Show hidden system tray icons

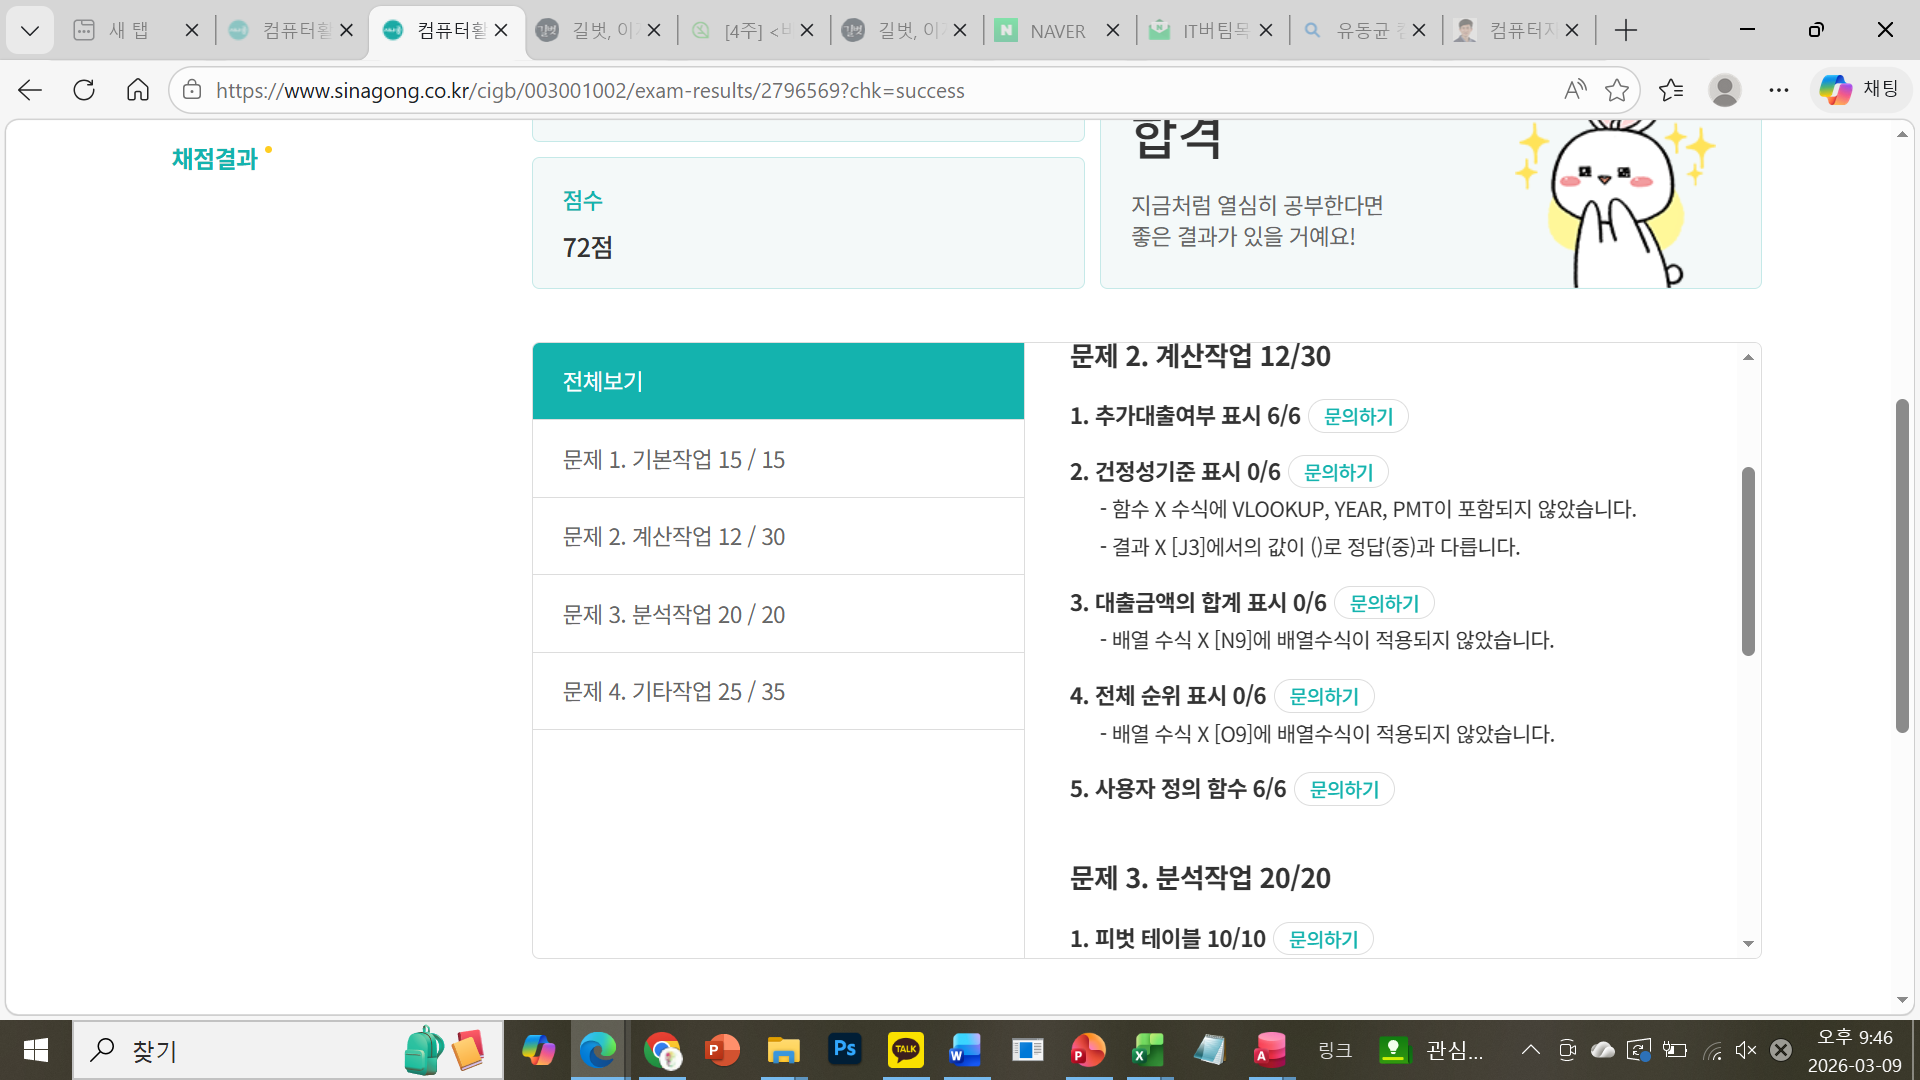(x=1530, y=1050)
